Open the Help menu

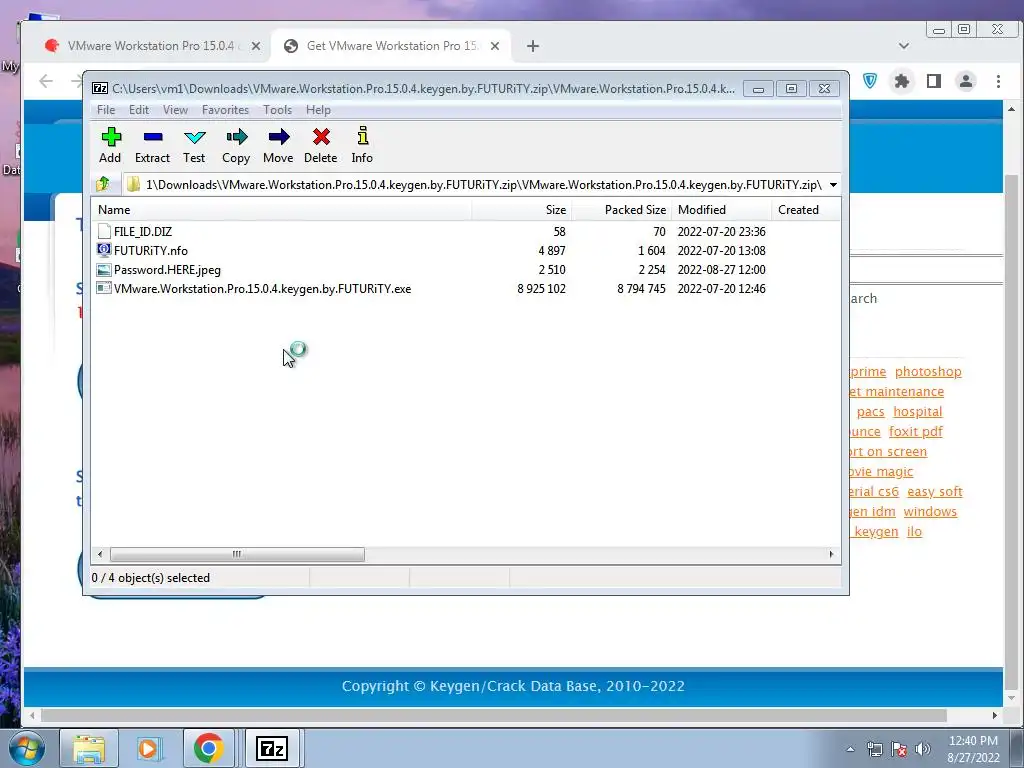pos(318,110)
